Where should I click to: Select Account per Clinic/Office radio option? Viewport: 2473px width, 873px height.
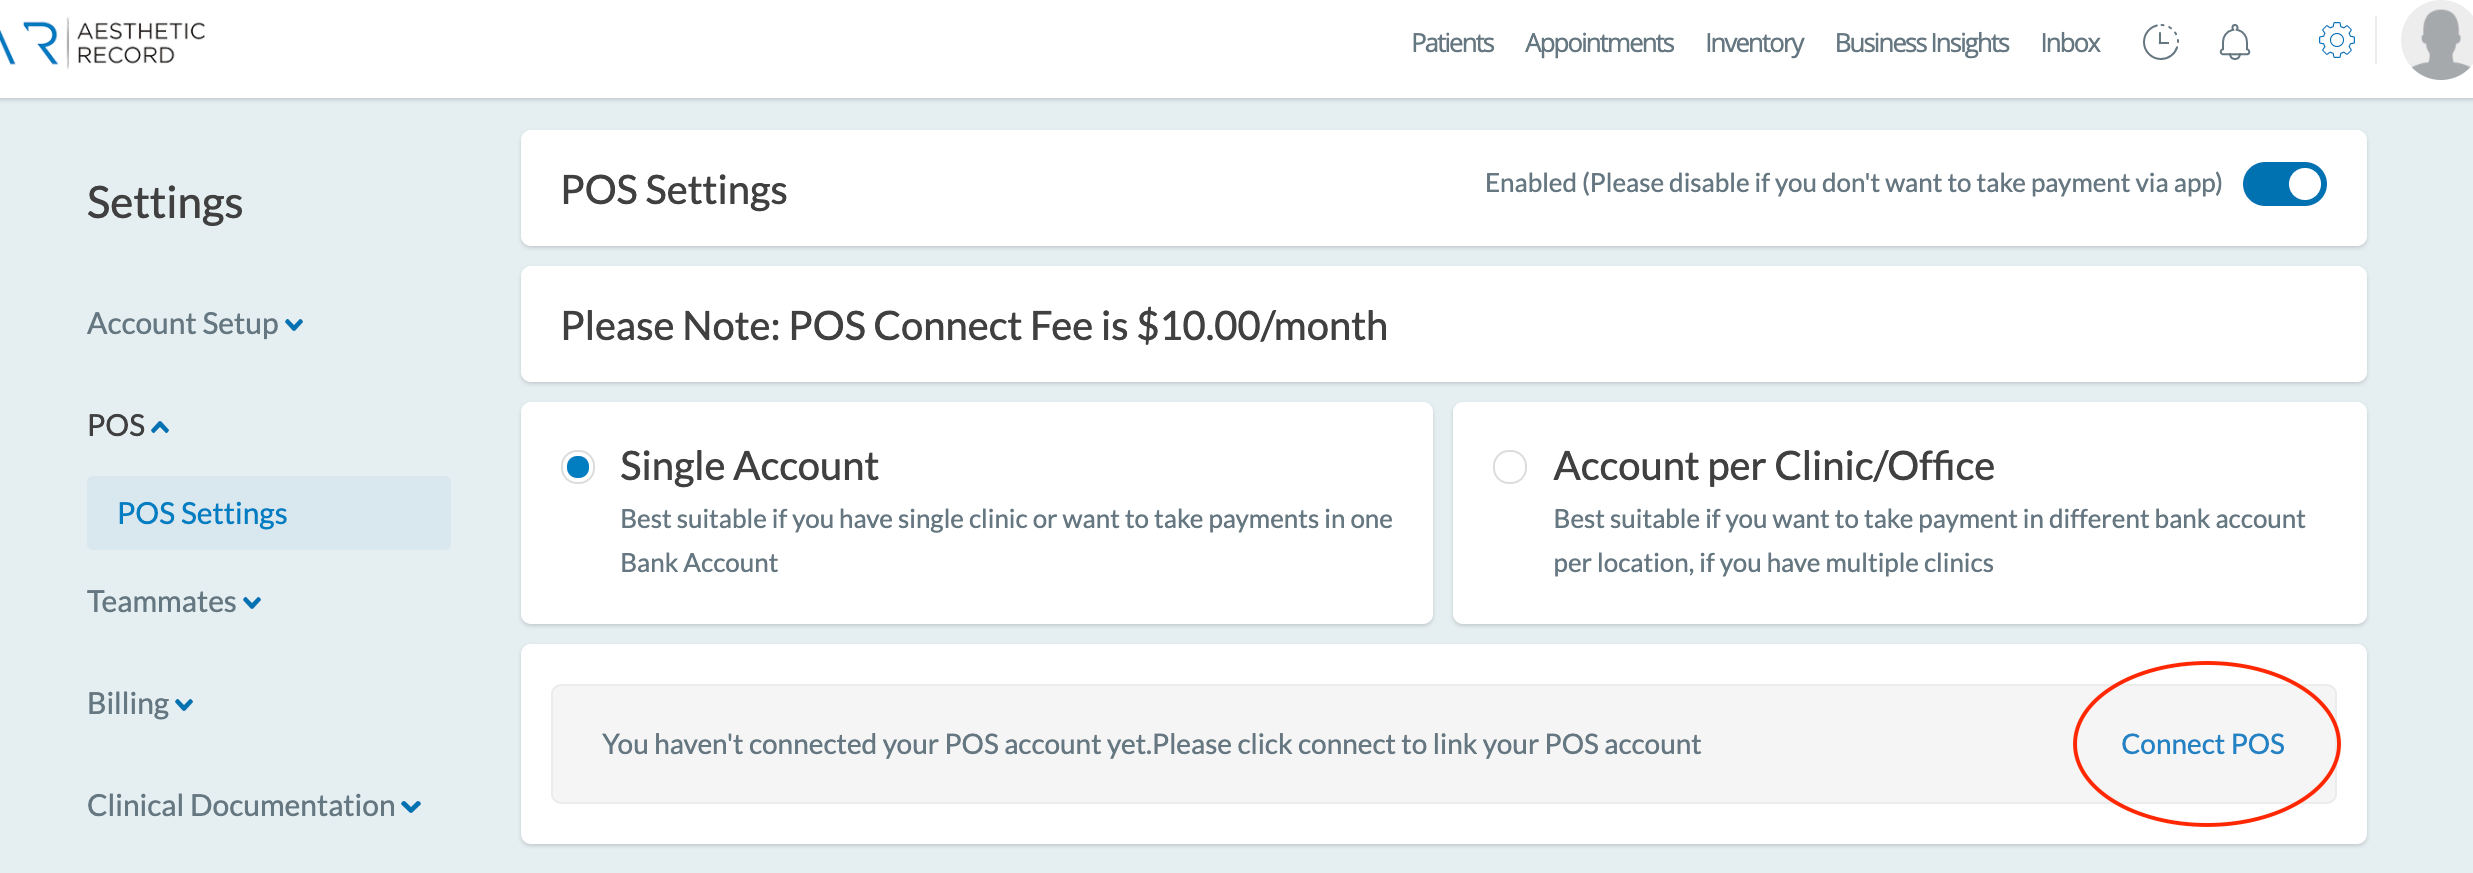click(x=1509, y=467)
